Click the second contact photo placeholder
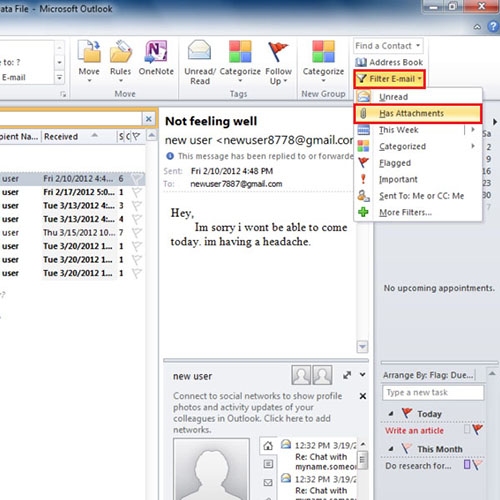 pos(322,375)
